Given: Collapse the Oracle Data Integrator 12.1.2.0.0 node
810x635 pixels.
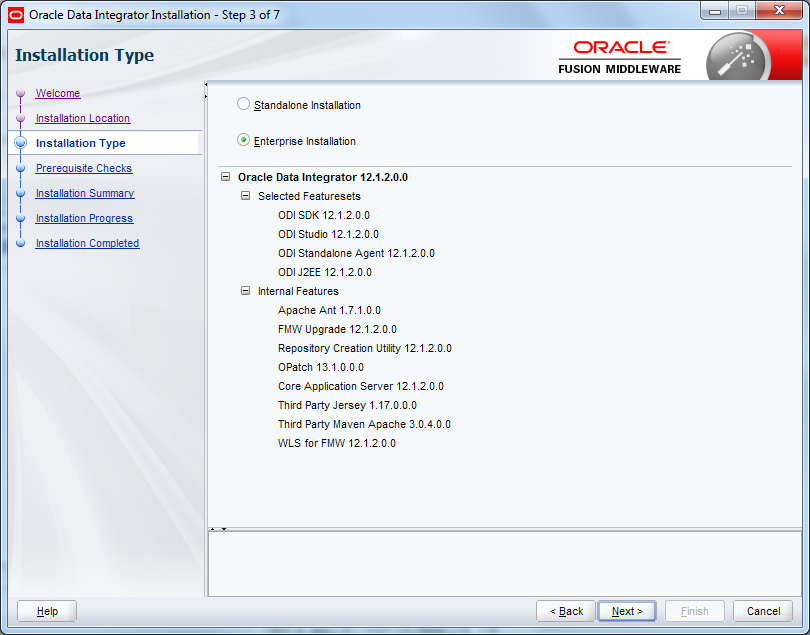Looking at the screenshot, I should click(x=225, y=177).
